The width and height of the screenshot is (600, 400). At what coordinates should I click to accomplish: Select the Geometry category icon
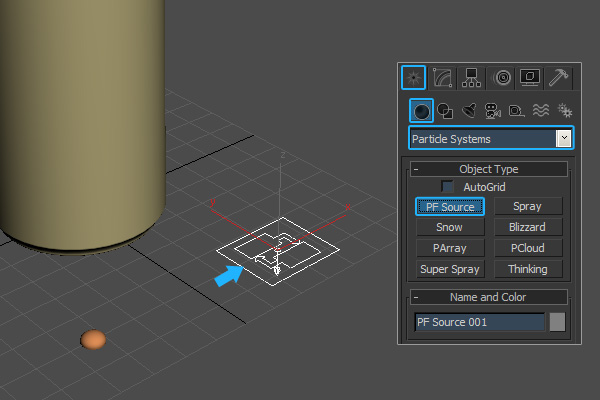422,110
